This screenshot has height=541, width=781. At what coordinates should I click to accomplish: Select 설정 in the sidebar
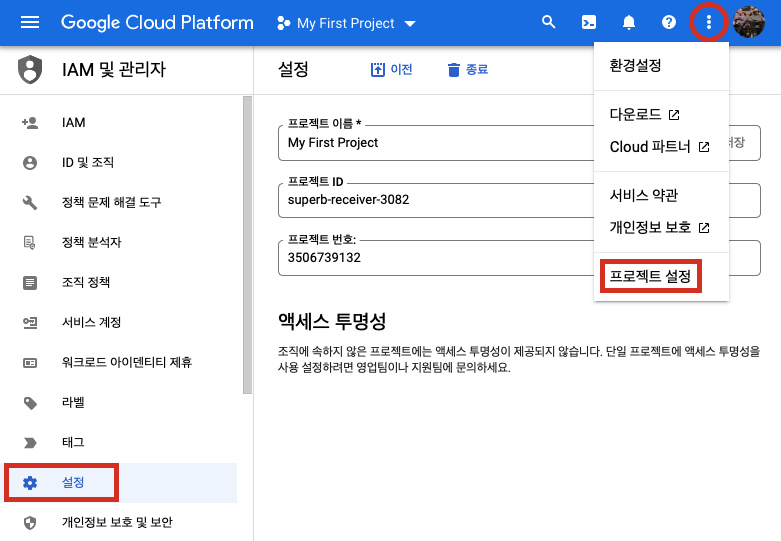pos(120,482)
